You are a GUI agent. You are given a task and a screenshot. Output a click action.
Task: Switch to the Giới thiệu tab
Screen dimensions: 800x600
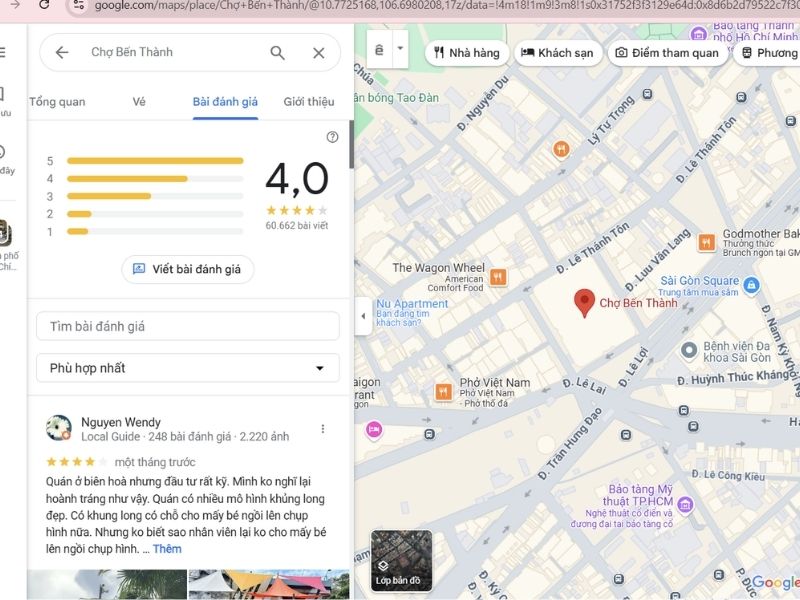[309, 102]
